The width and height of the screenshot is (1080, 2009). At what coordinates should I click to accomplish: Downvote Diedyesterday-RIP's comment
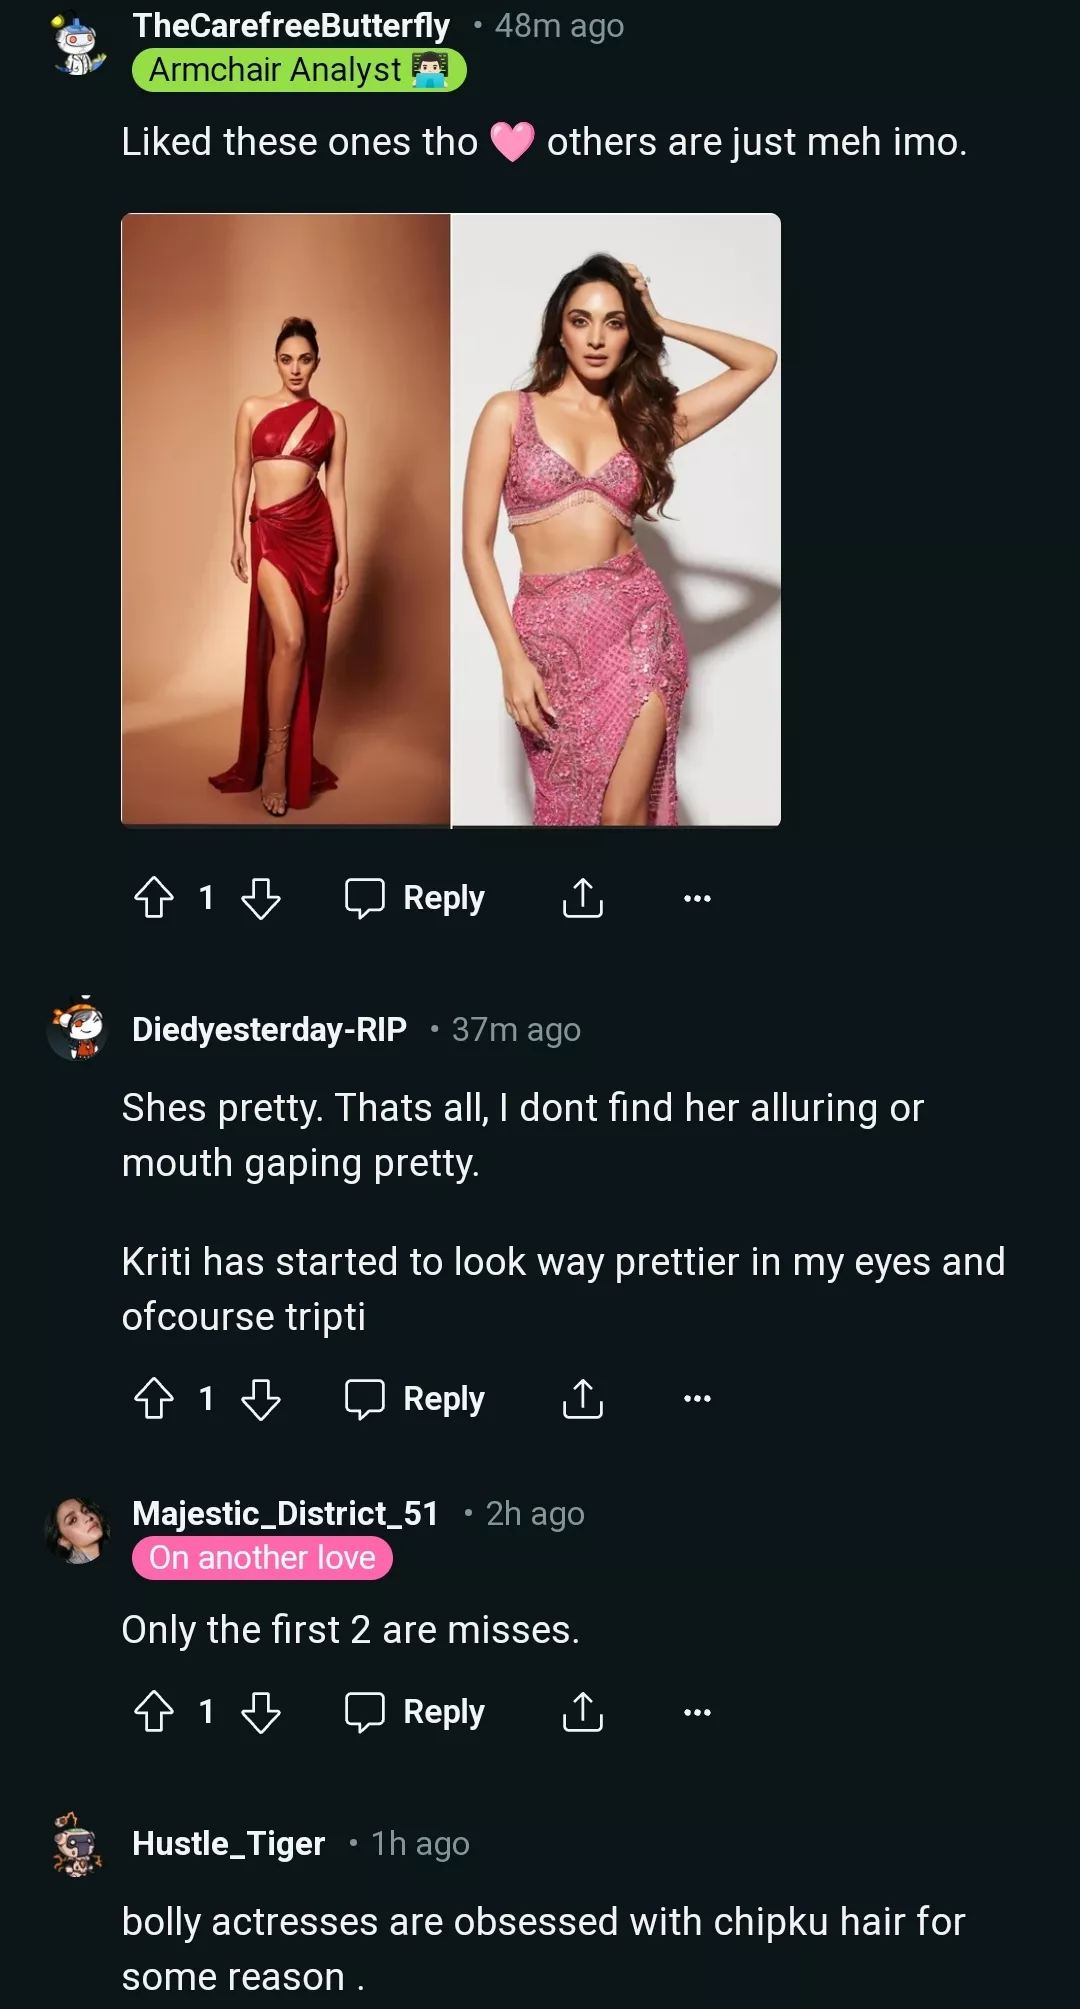click(261, 1398)
